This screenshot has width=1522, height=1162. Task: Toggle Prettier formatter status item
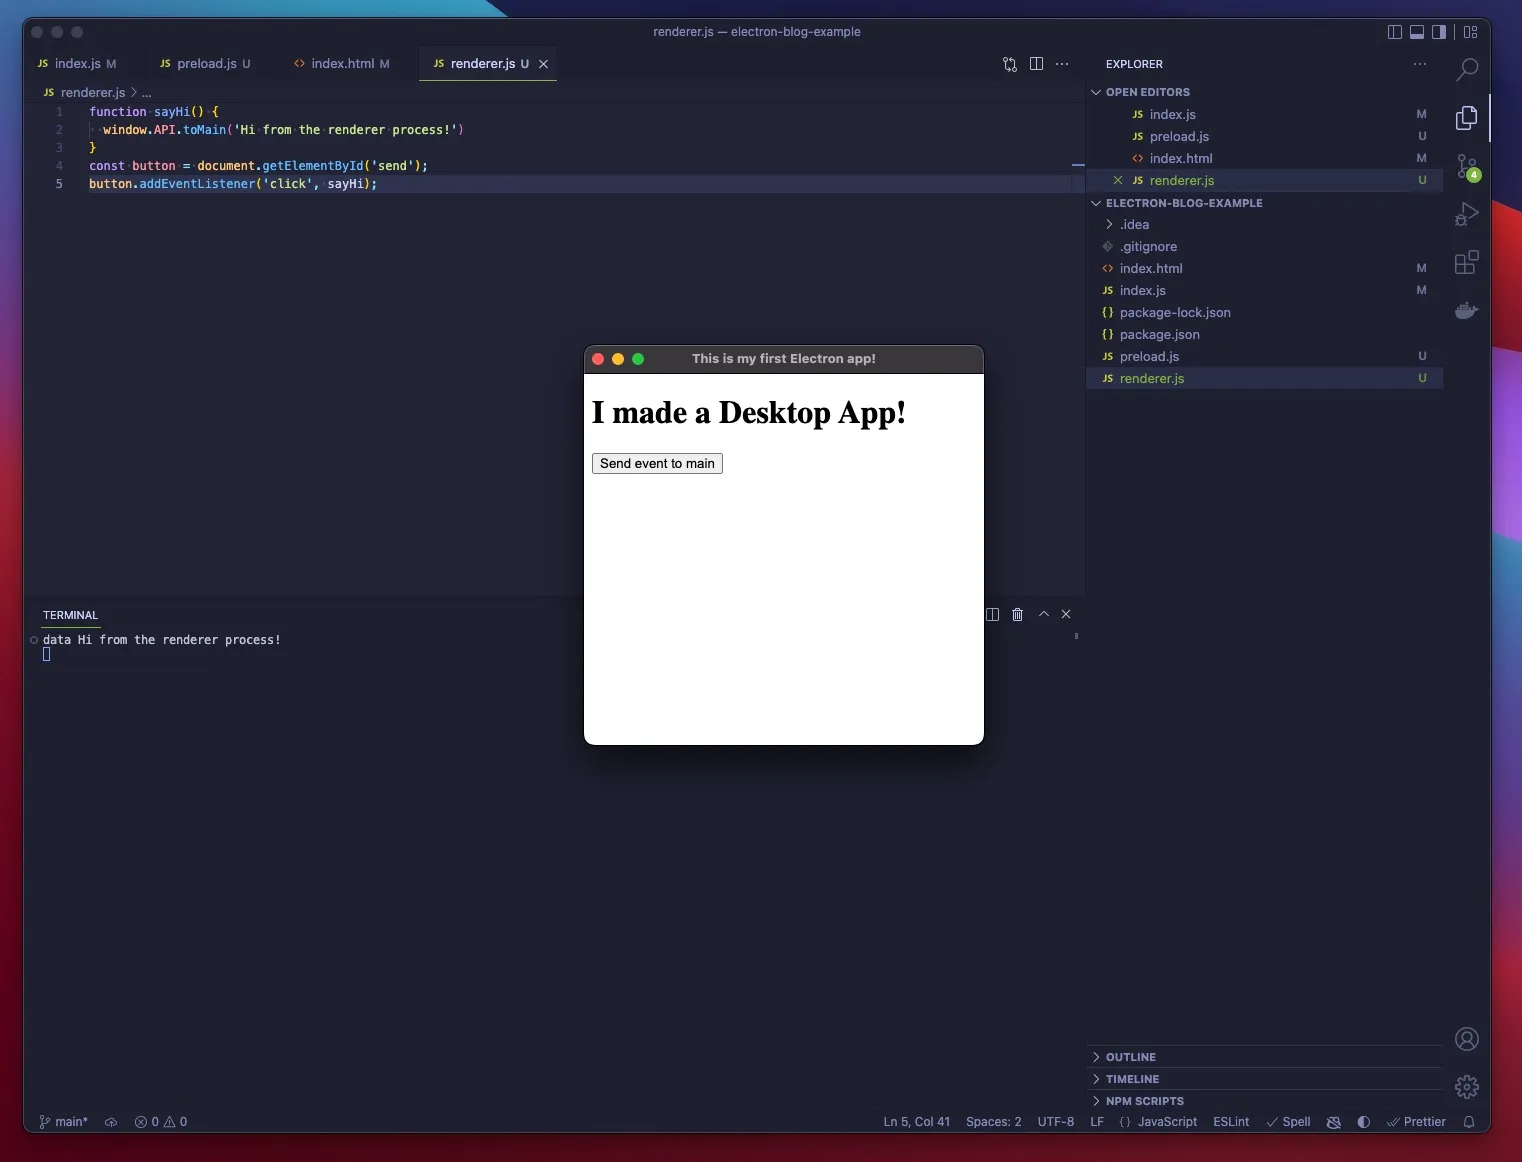coord(1416,1122)
